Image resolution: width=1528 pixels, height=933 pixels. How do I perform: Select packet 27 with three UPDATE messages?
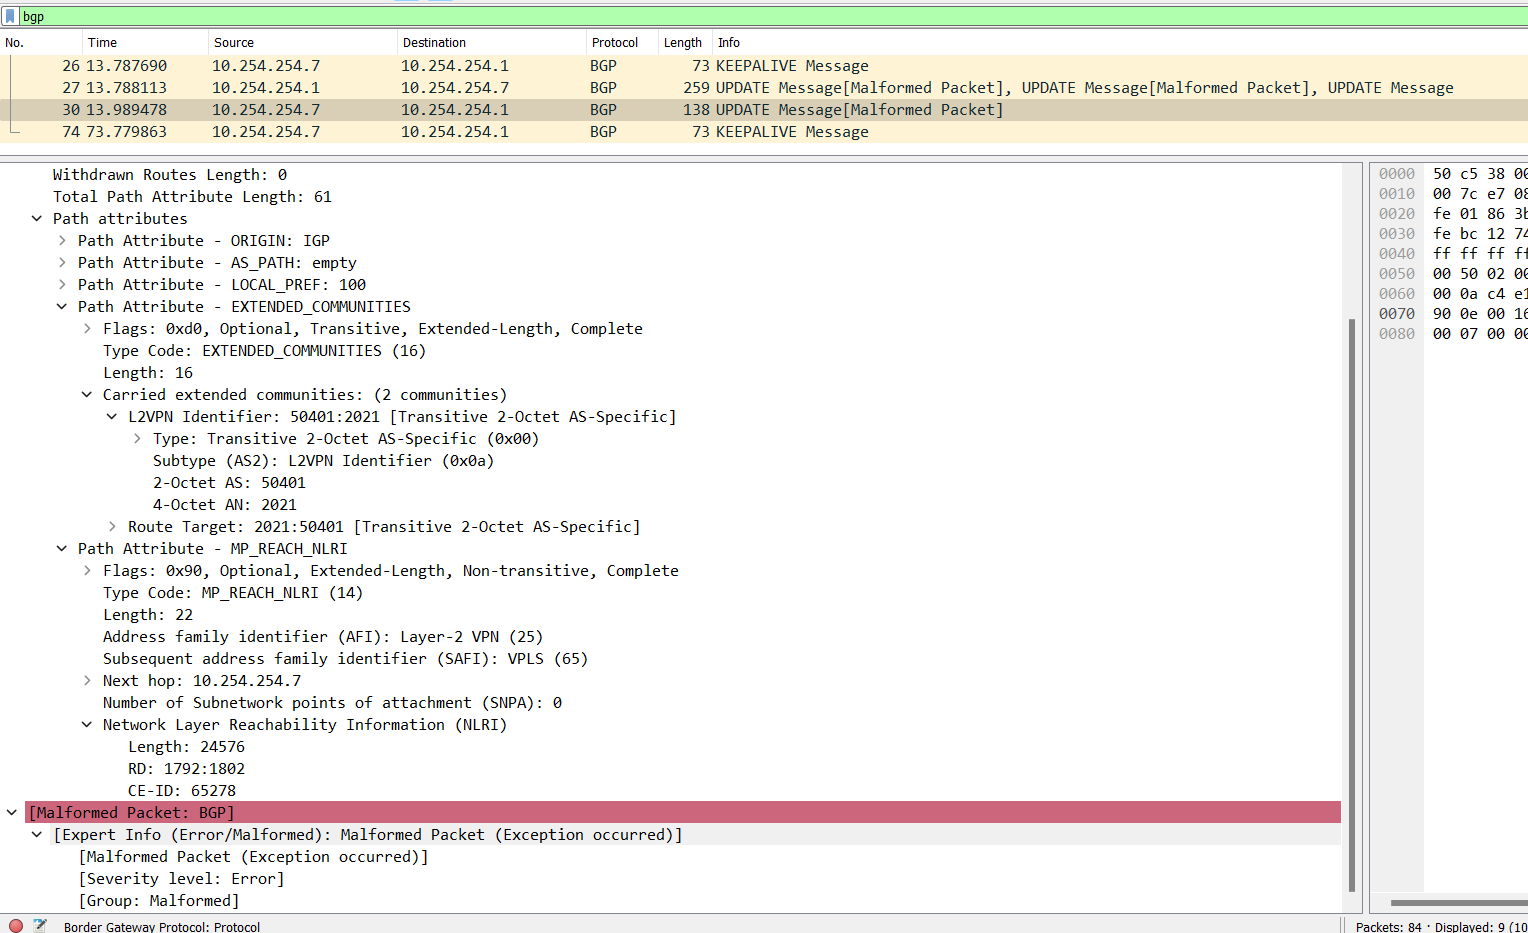click(764, 88)
